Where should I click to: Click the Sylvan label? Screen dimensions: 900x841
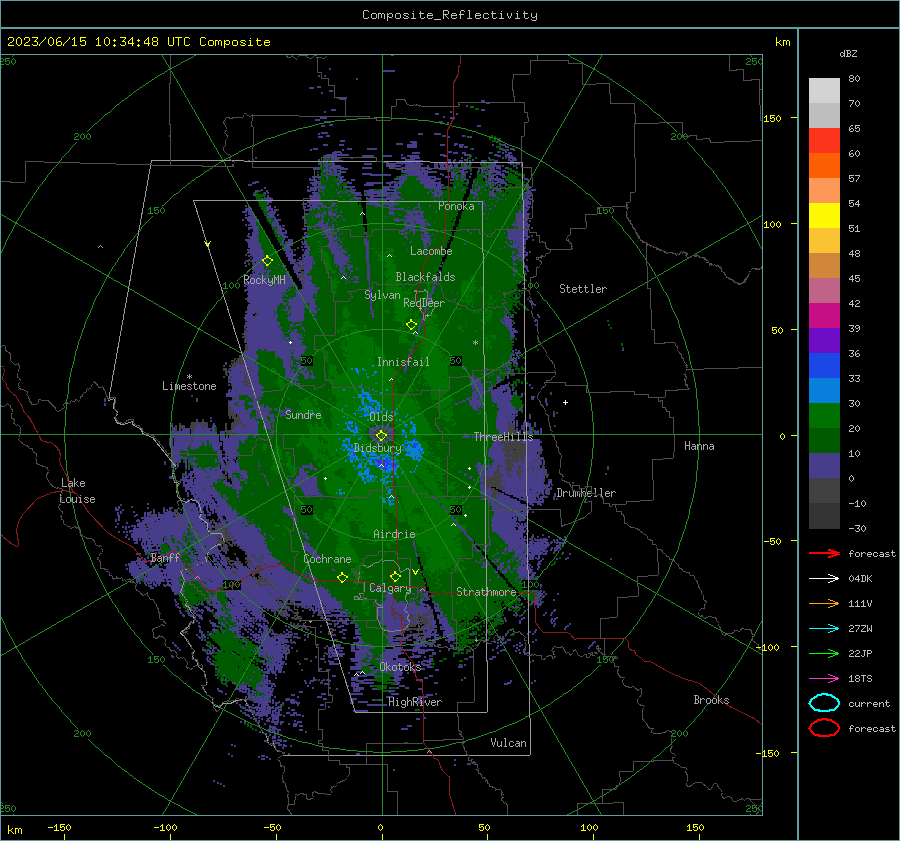click(382, 295)
